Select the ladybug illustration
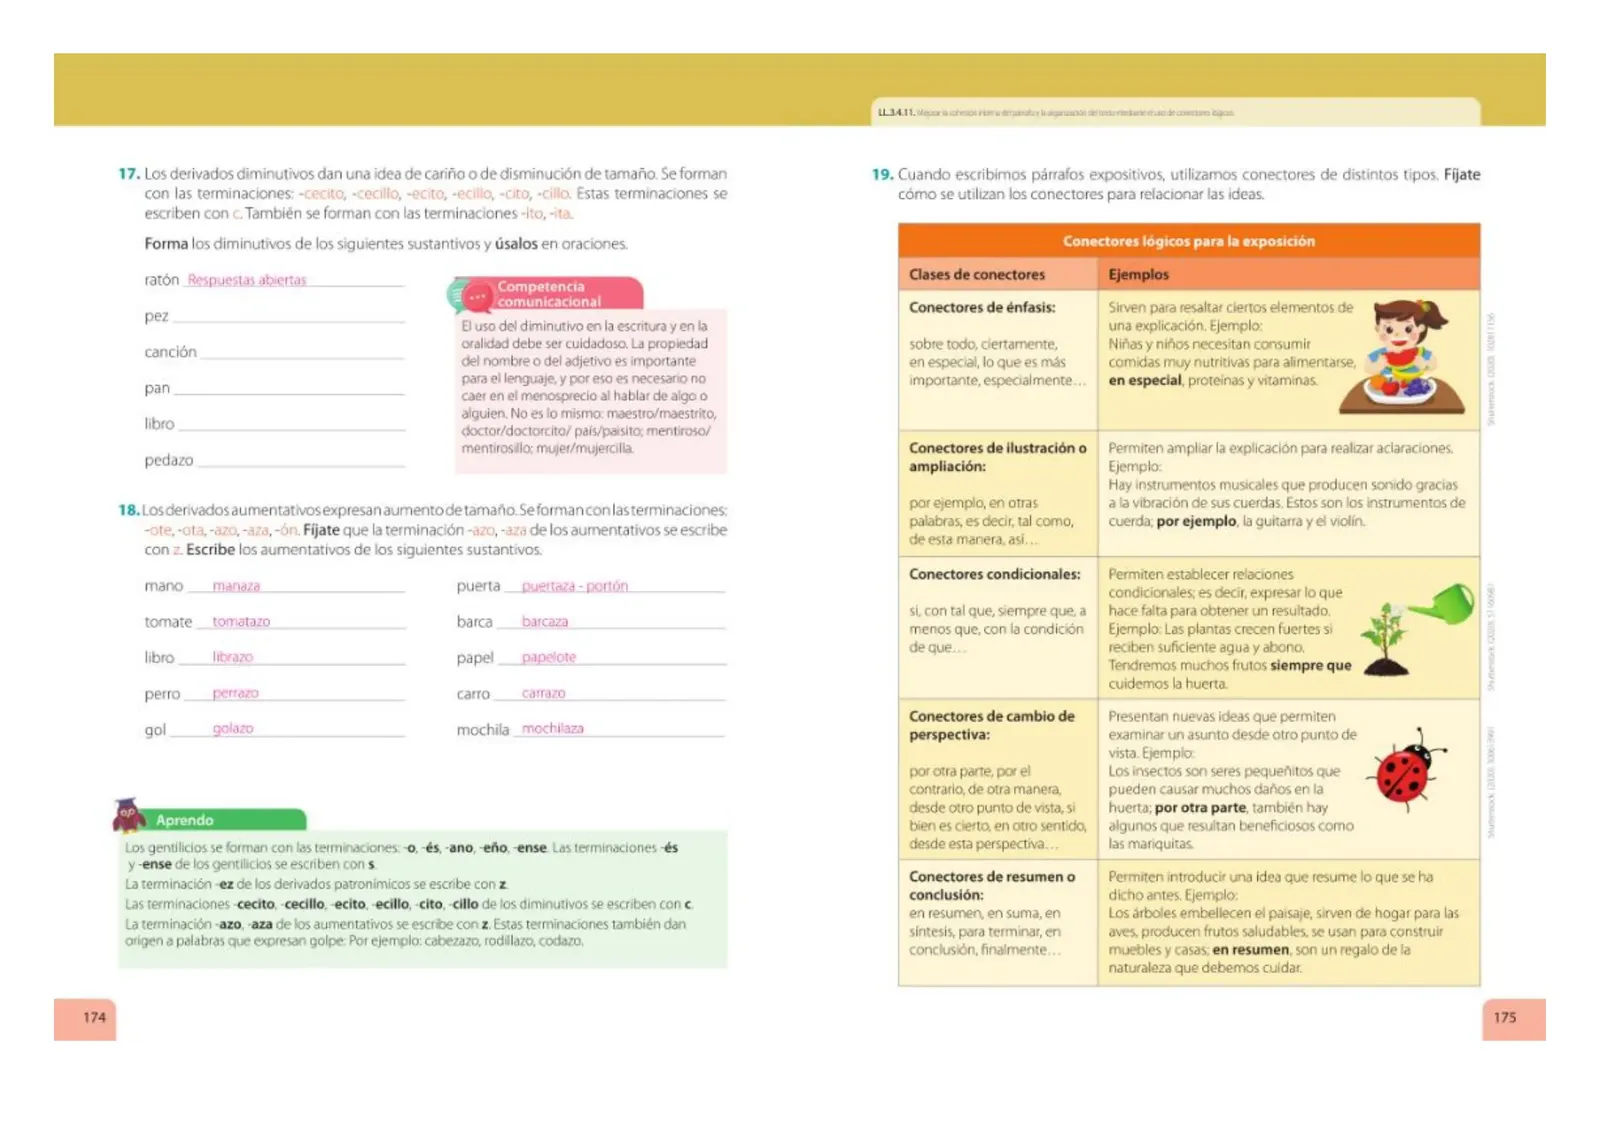This screenshot has height=1131, width=1600. (1409, 769)
